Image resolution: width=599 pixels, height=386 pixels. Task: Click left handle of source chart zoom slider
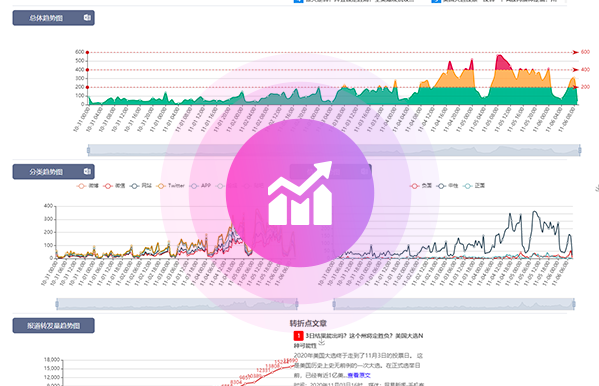tap(57, 304)
